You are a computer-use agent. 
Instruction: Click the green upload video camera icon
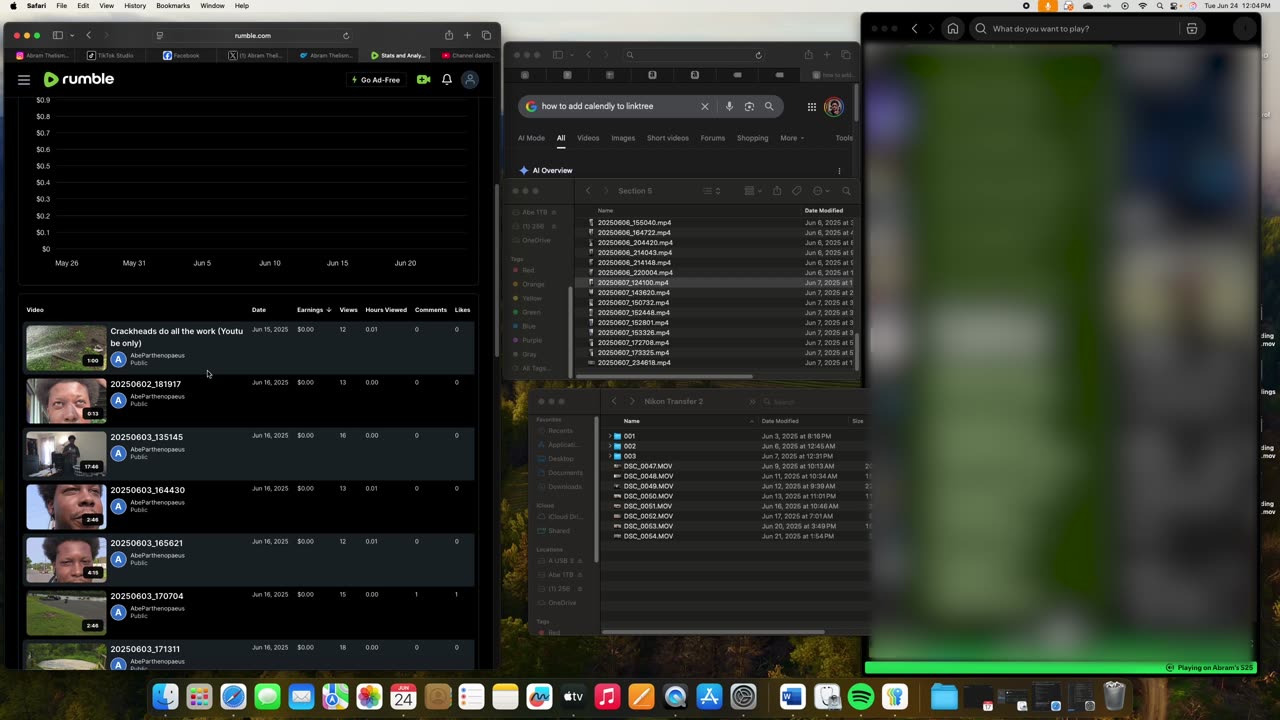point(424,80)
